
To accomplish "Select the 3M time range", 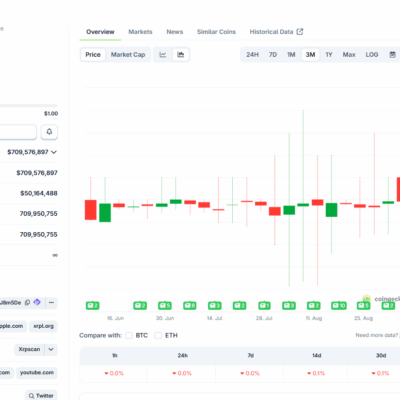I will (x=310, y=55).
